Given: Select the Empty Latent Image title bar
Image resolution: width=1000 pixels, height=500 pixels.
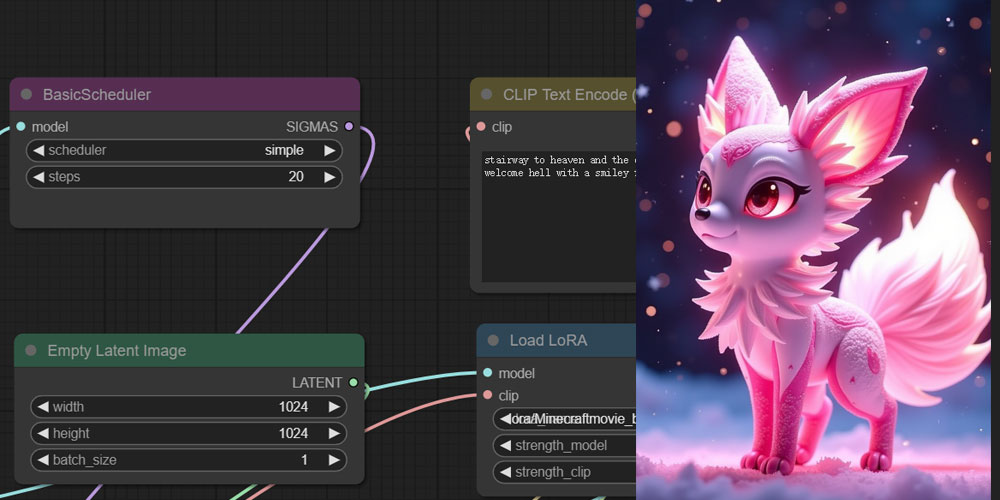Looking at the screenshot, I should click(189, 350).
